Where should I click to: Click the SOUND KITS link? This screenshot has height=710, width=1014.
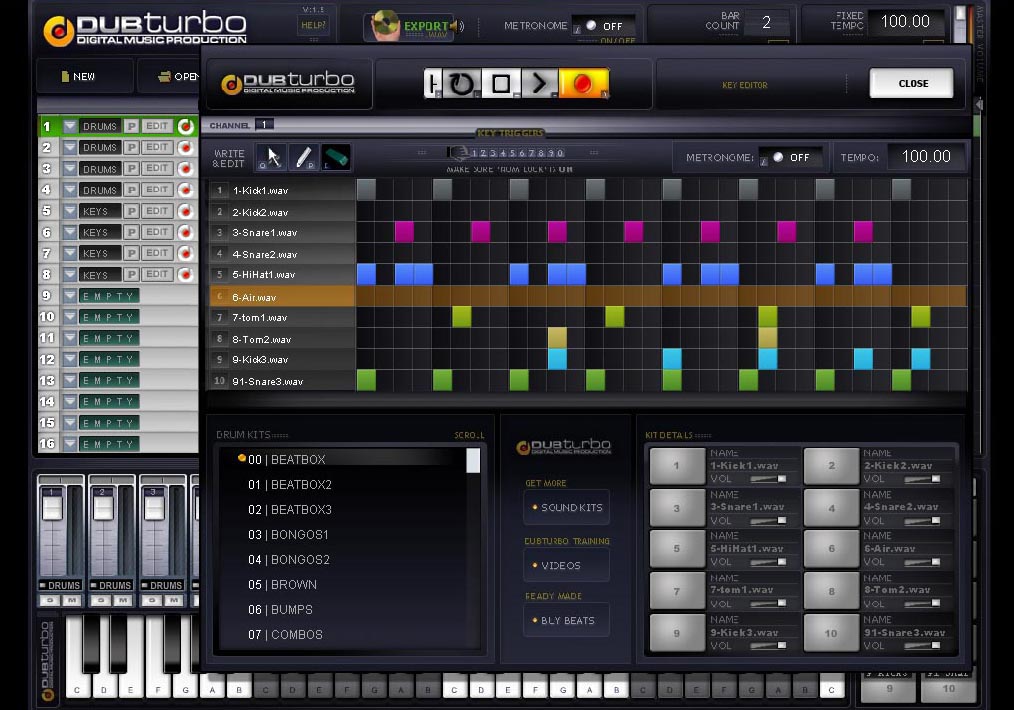(x=566, y=508)
